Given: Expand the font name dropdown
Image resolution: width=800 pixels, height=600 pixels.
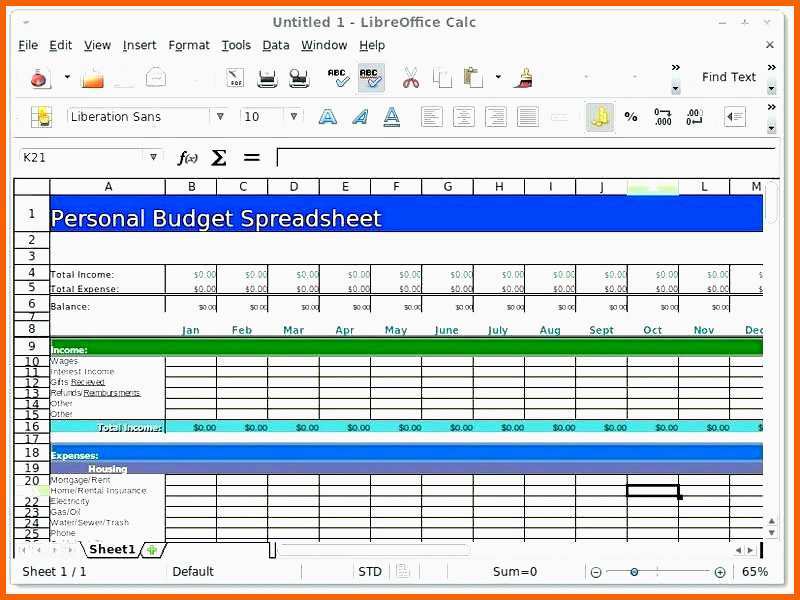Looking at the screenshot, I should [x=220, y=116].
